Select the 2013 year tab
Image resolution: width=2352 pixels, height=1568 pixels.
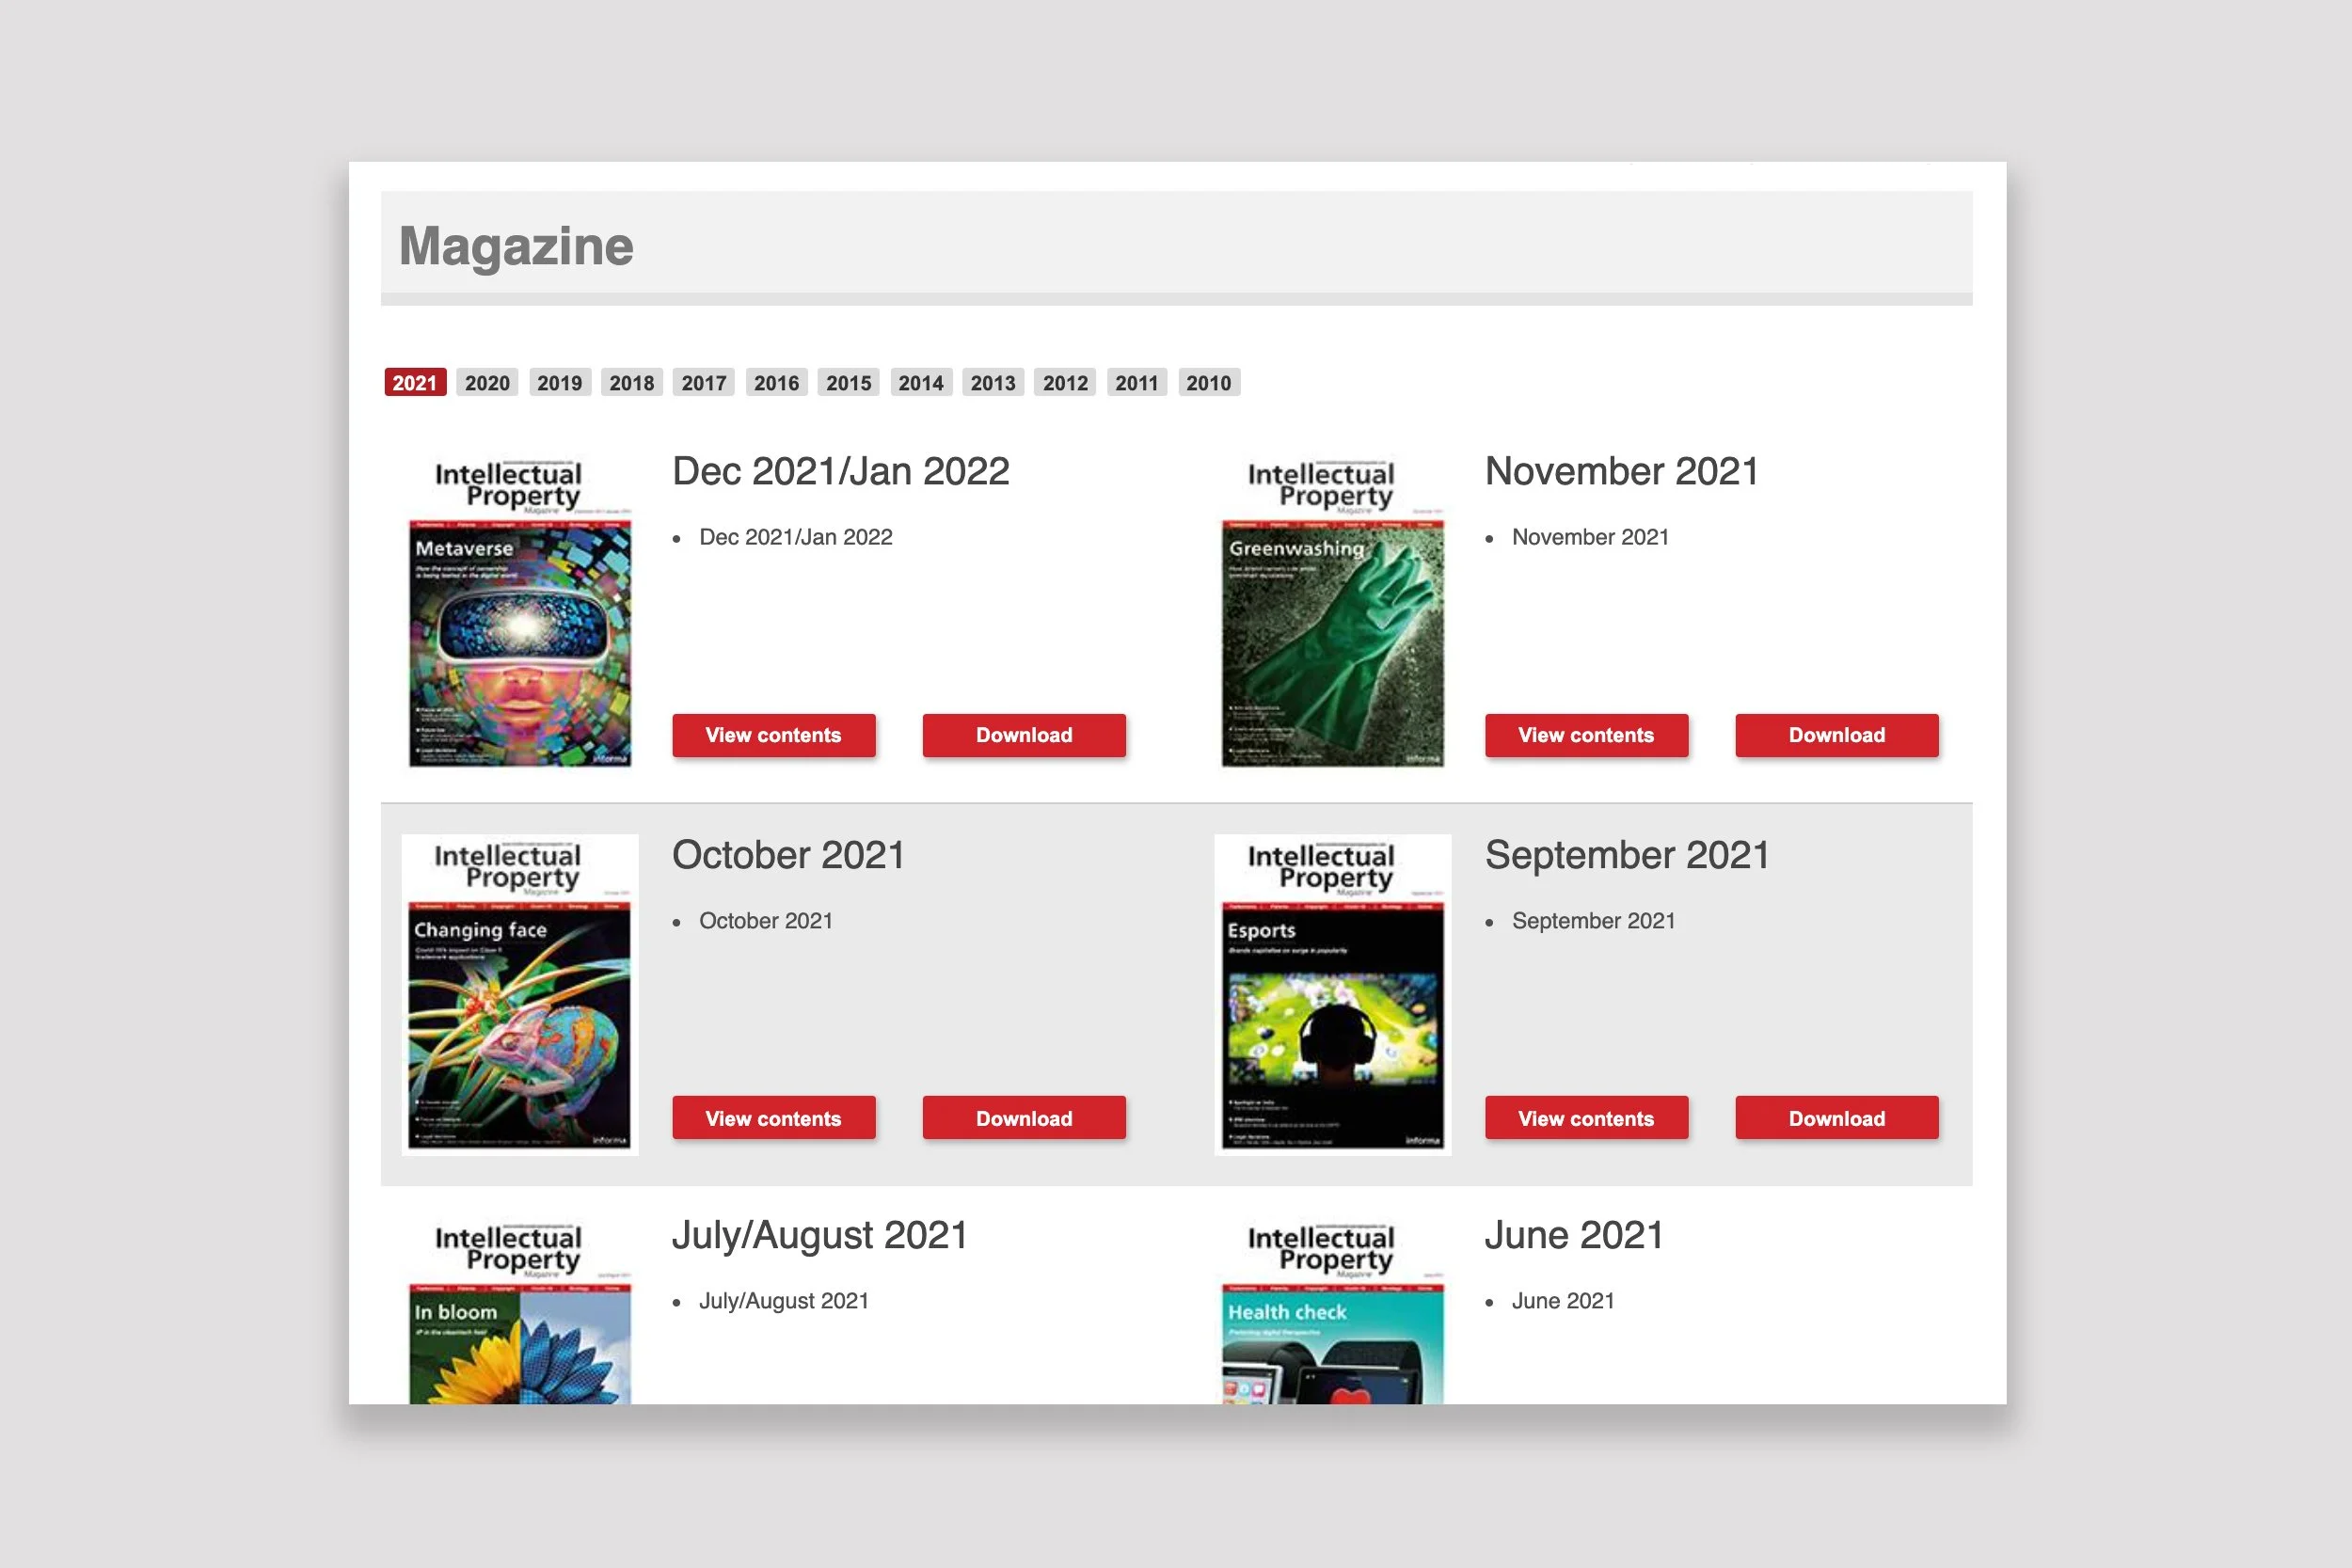pyautogui.click(x=993, y=382)
